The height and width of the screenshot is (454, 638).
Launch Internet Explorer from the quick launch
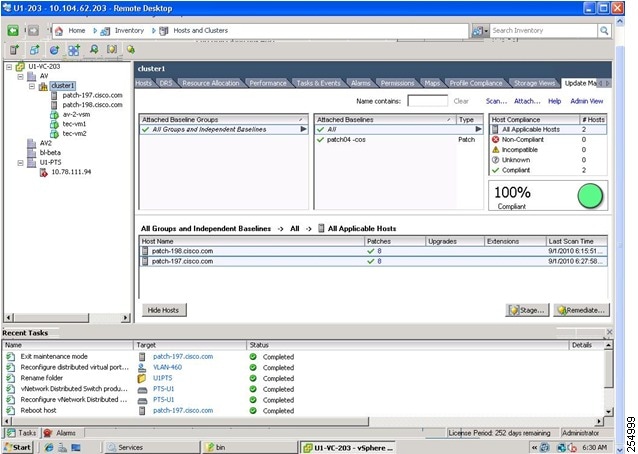pos(49,447)
